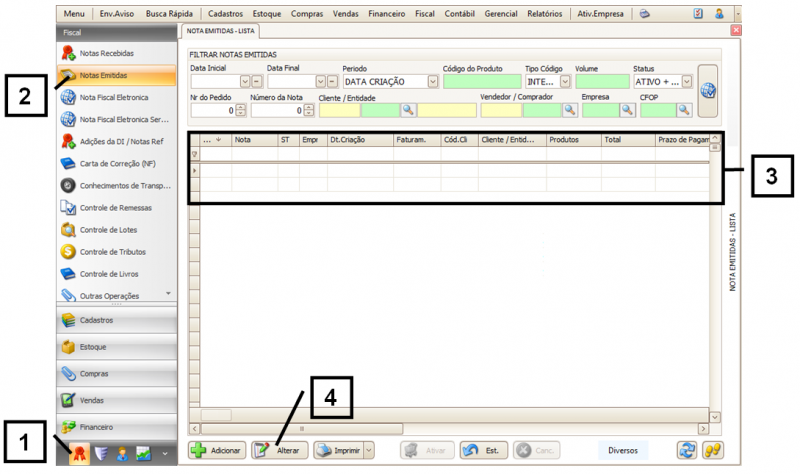Open the Status dropdown
Viewport: 800px width, 474px height.
click(687, 81)
